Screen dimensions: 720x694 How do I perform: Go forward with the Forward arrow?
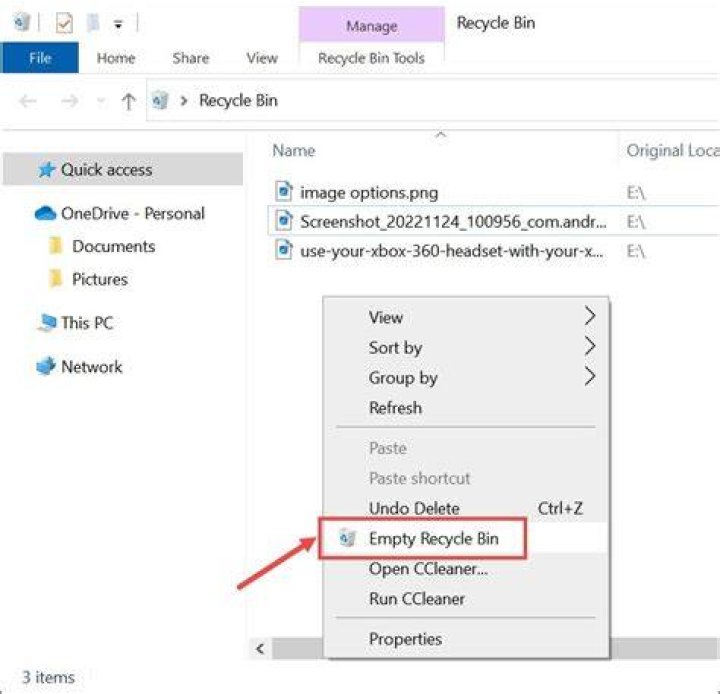coord(69,101)
